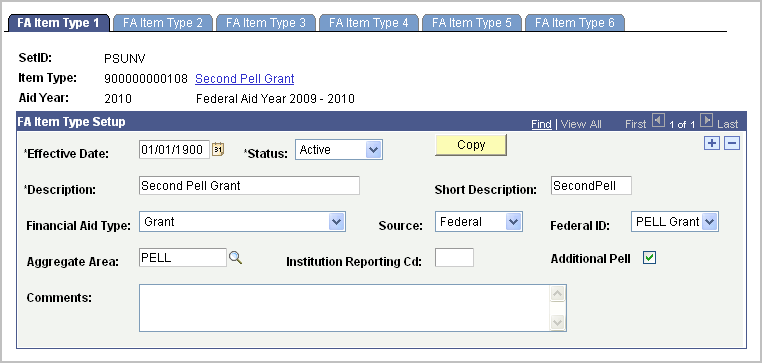
Task: Click the item type number 900000000108
Action: point(146,79)
